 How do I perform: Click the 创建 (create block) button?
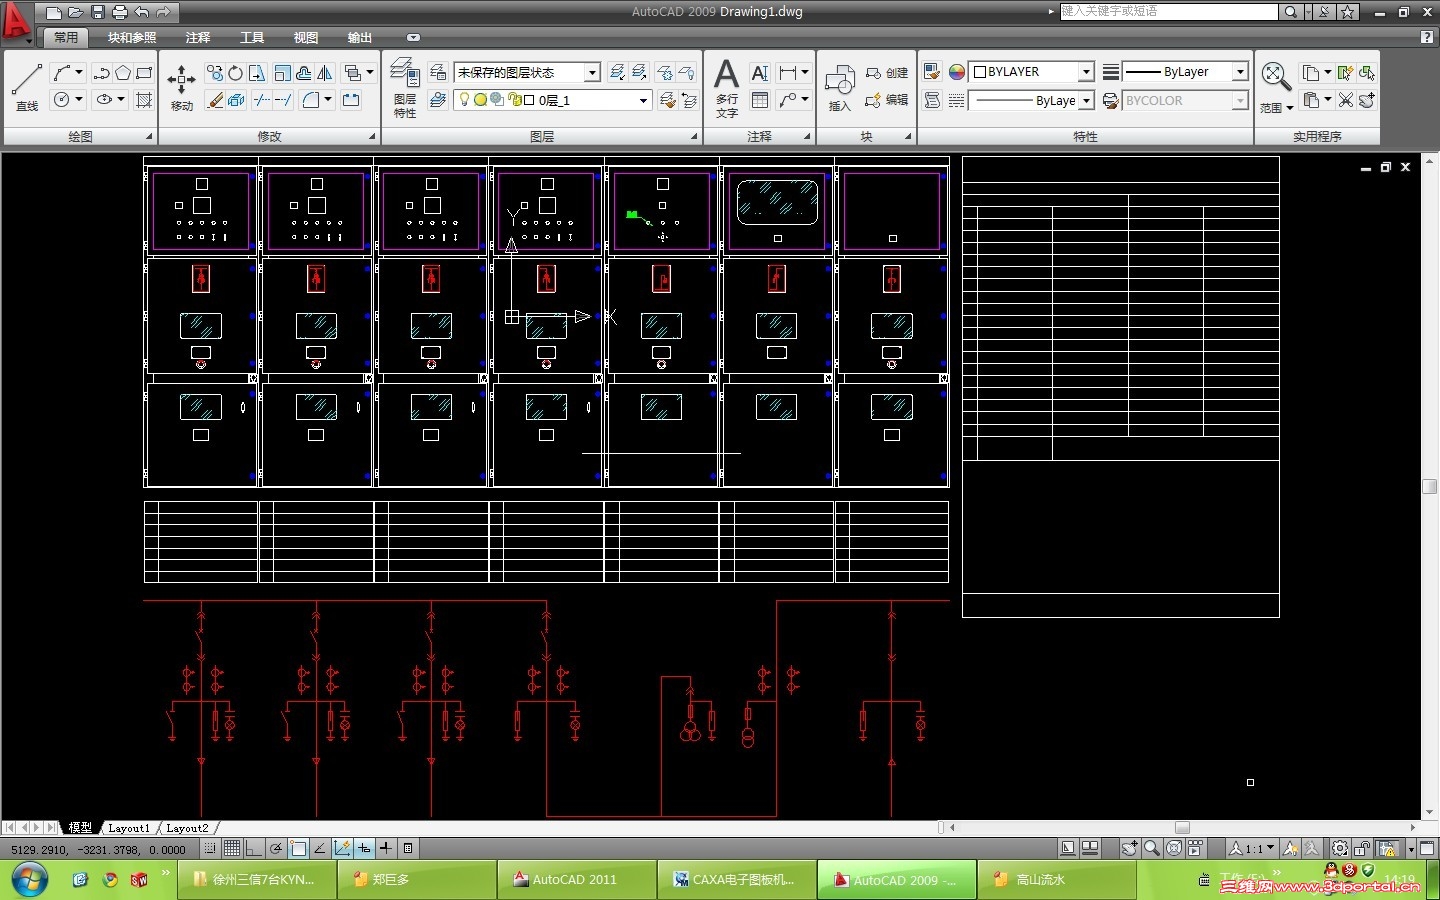tap(887, 73)
